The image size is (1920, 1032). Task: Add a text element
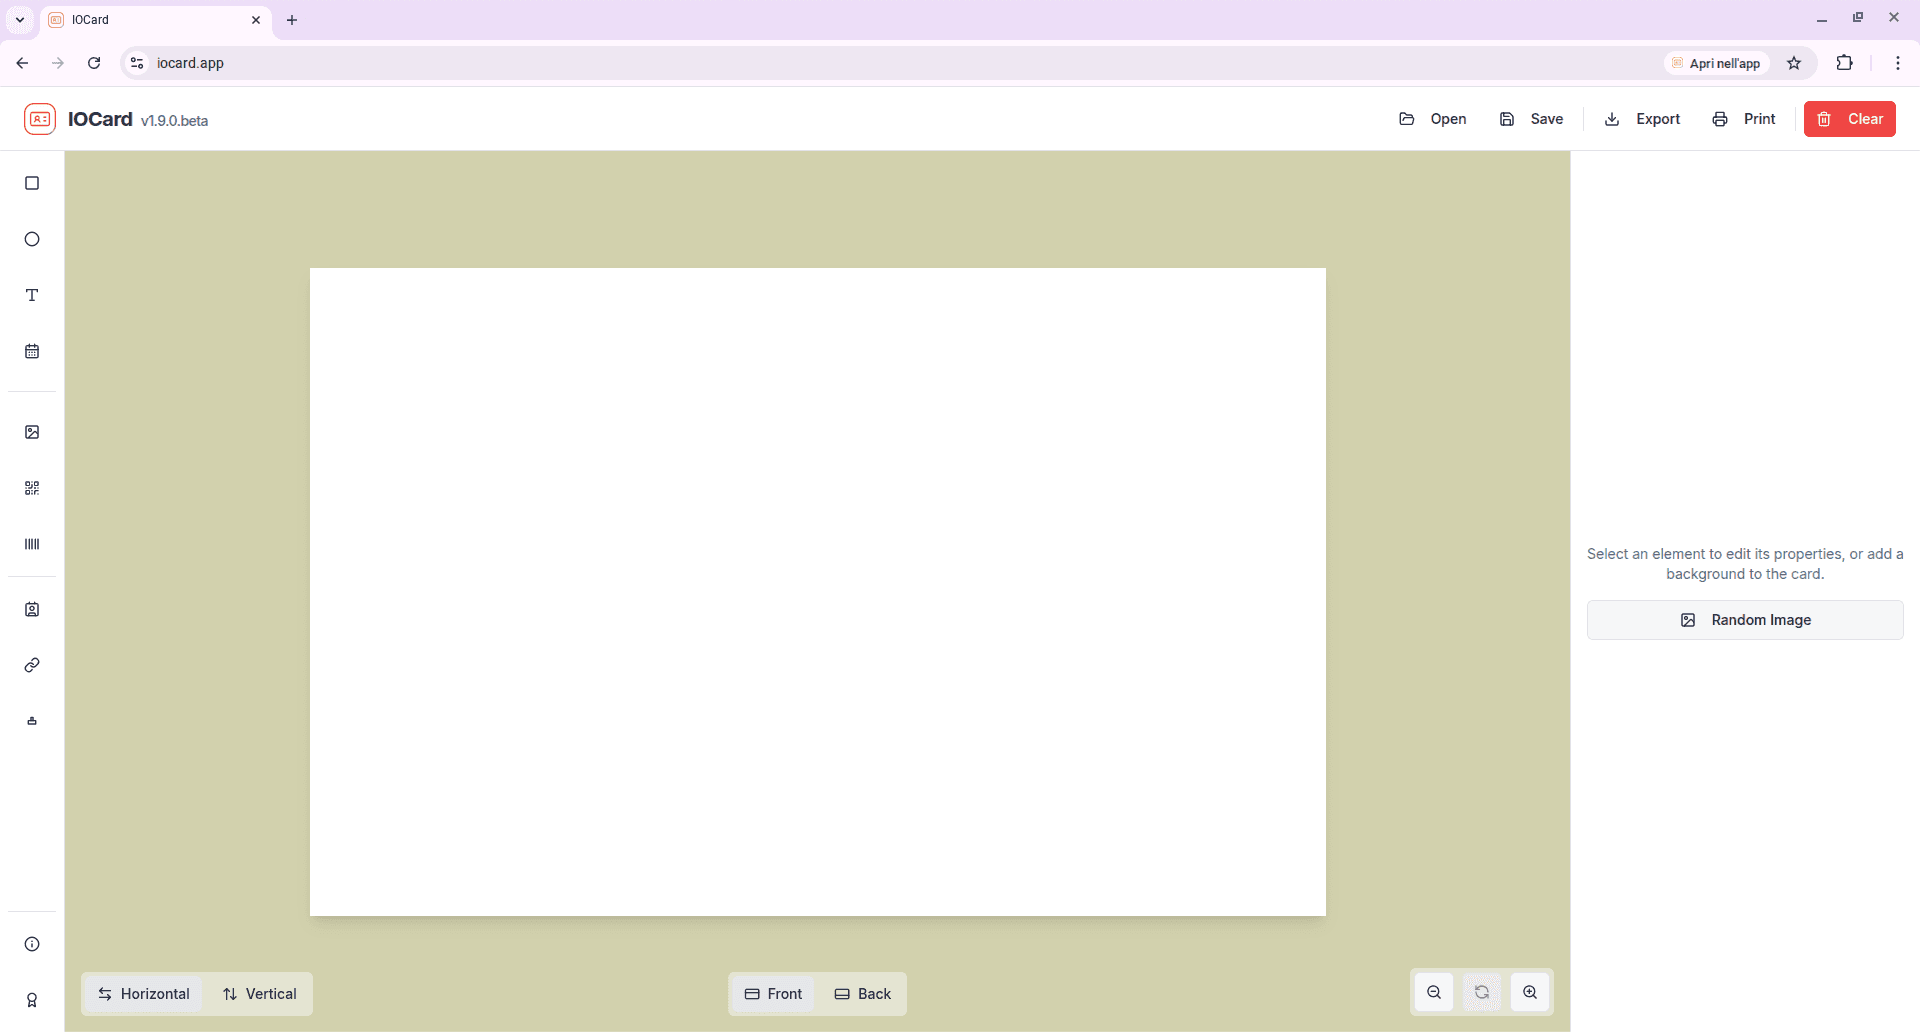pyautogui.click(x=32, y=295)
